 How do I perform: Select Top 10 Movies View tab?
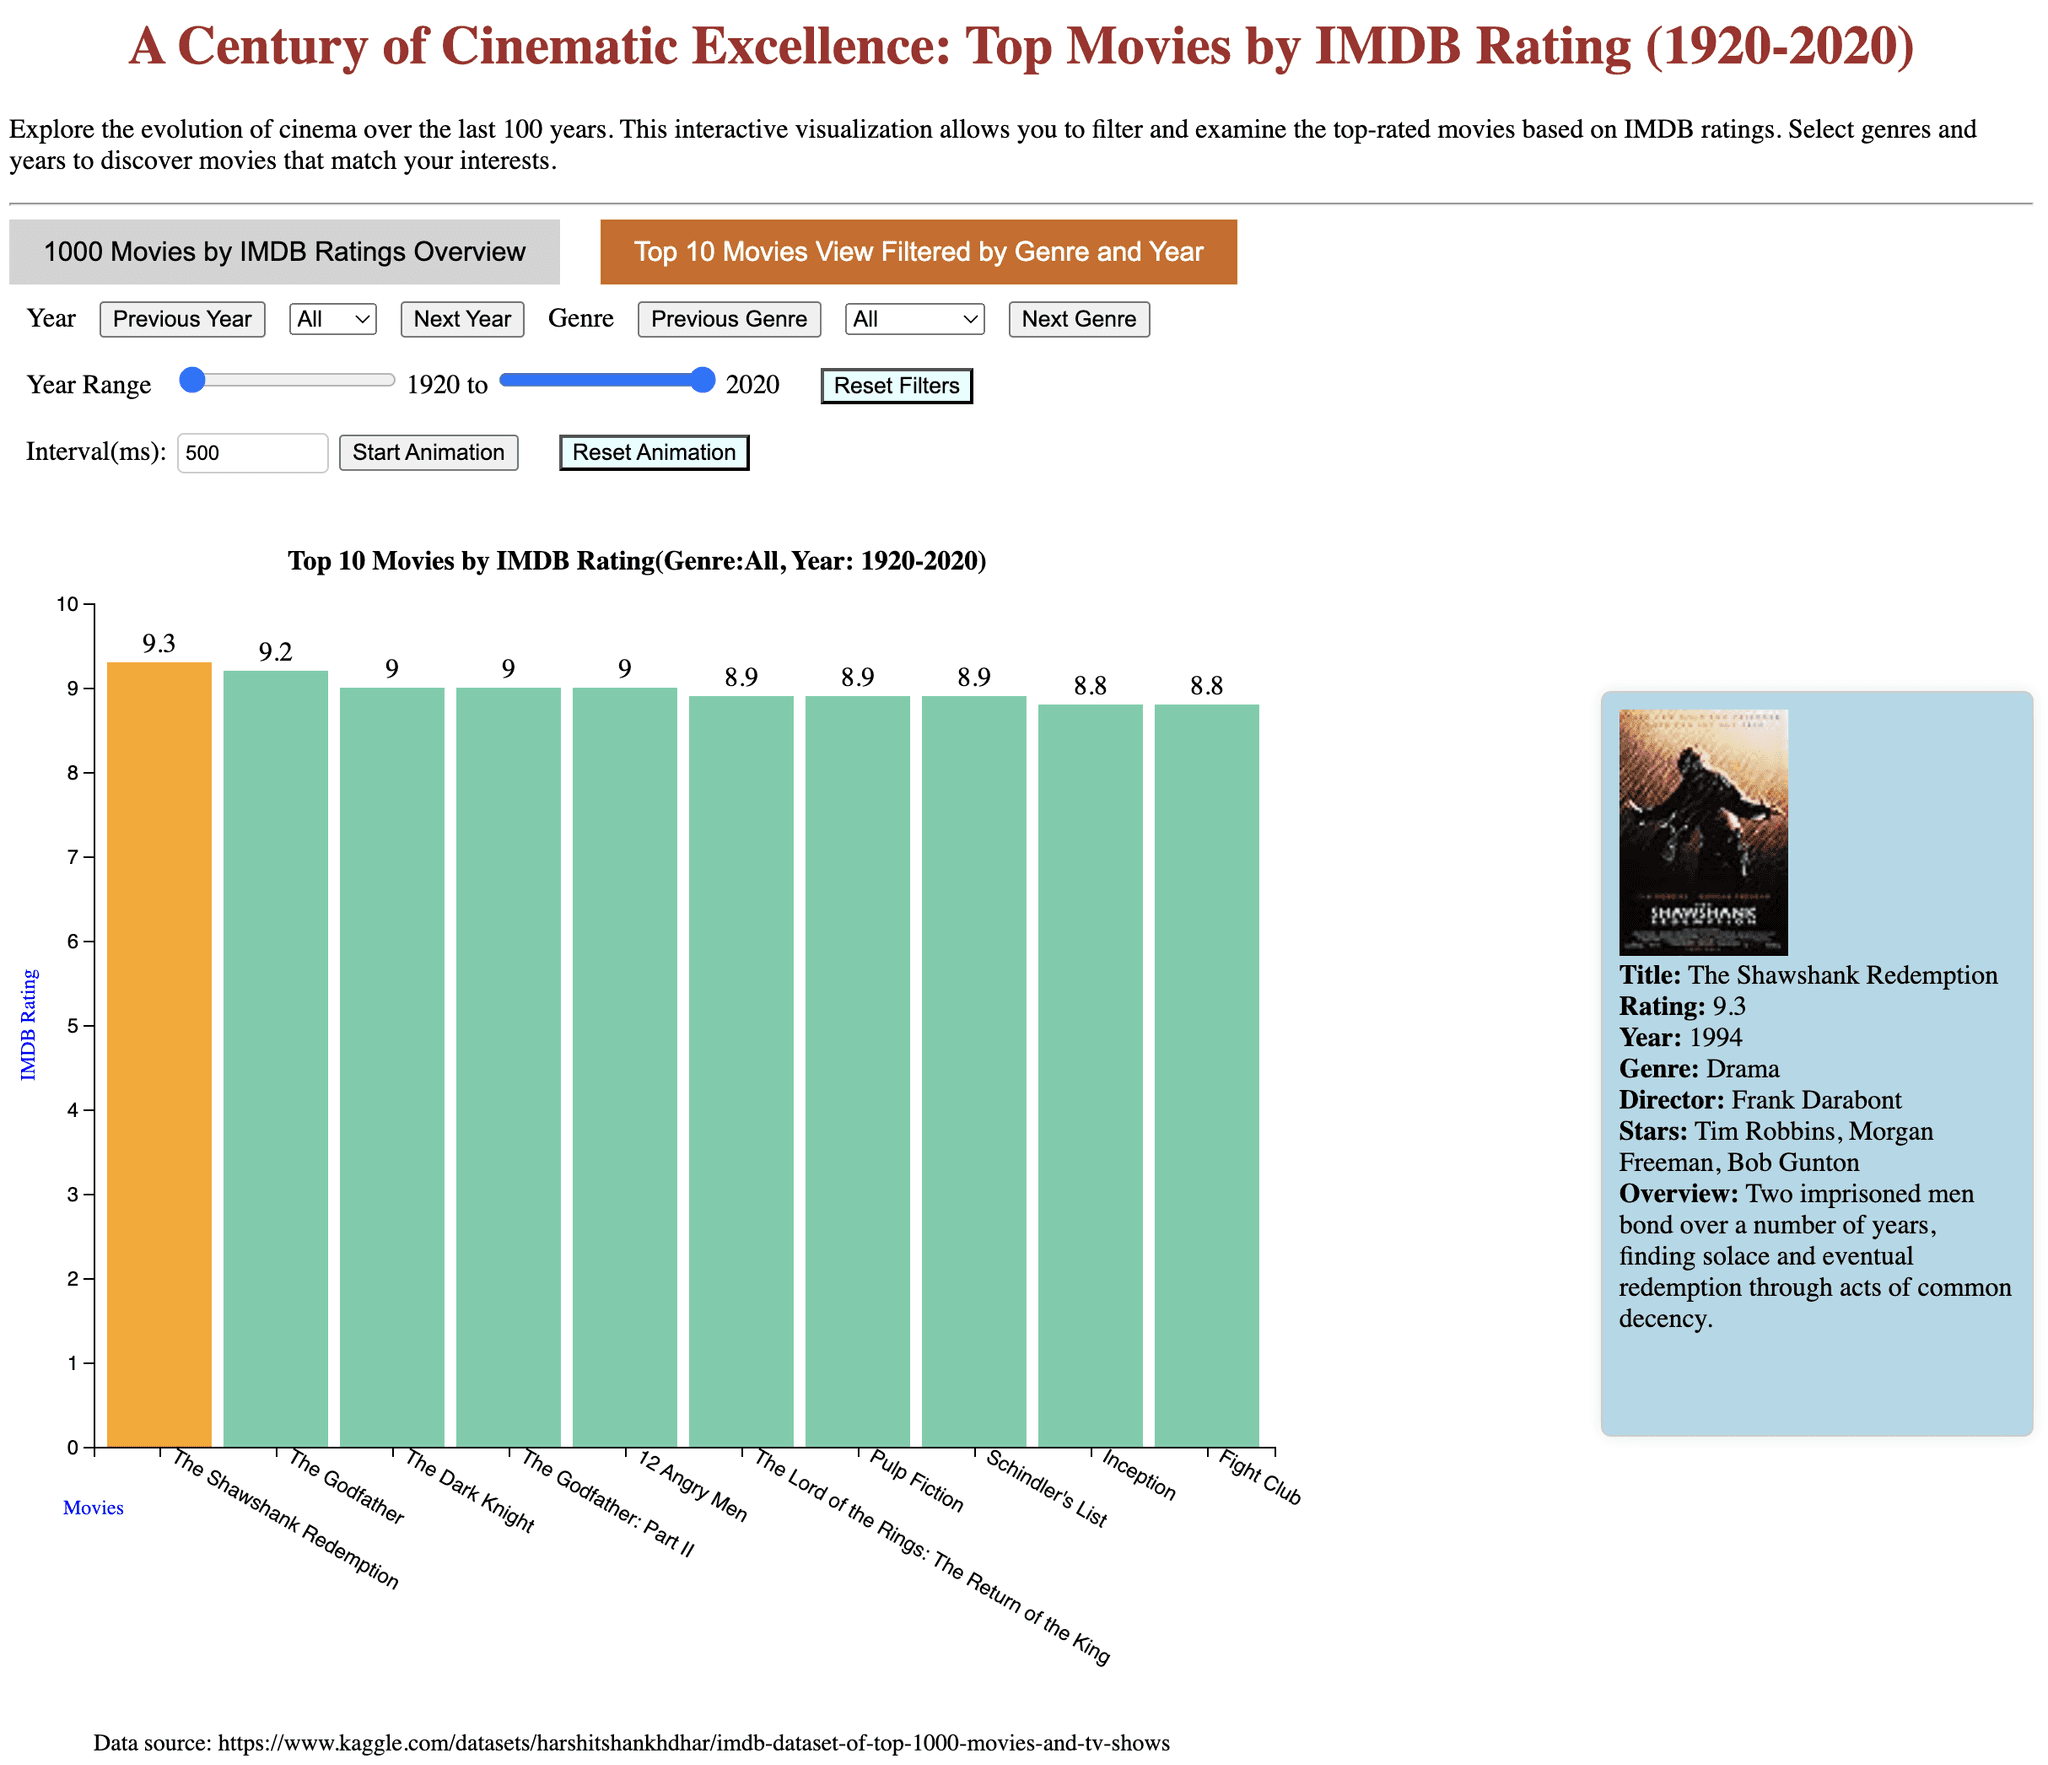point(917,252)
